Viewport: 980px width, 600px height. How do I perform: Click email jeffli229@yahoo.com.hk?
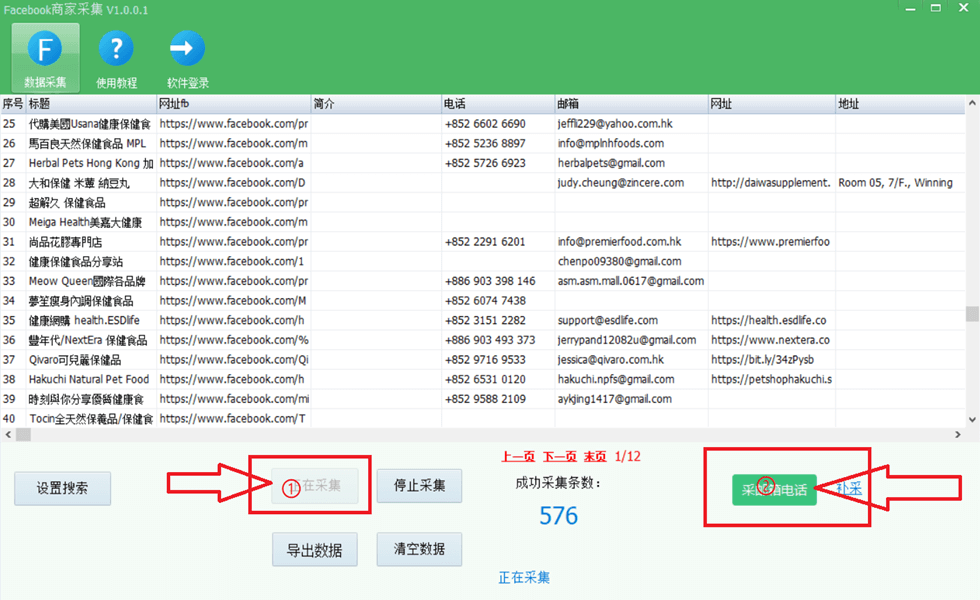coord(615,124)
